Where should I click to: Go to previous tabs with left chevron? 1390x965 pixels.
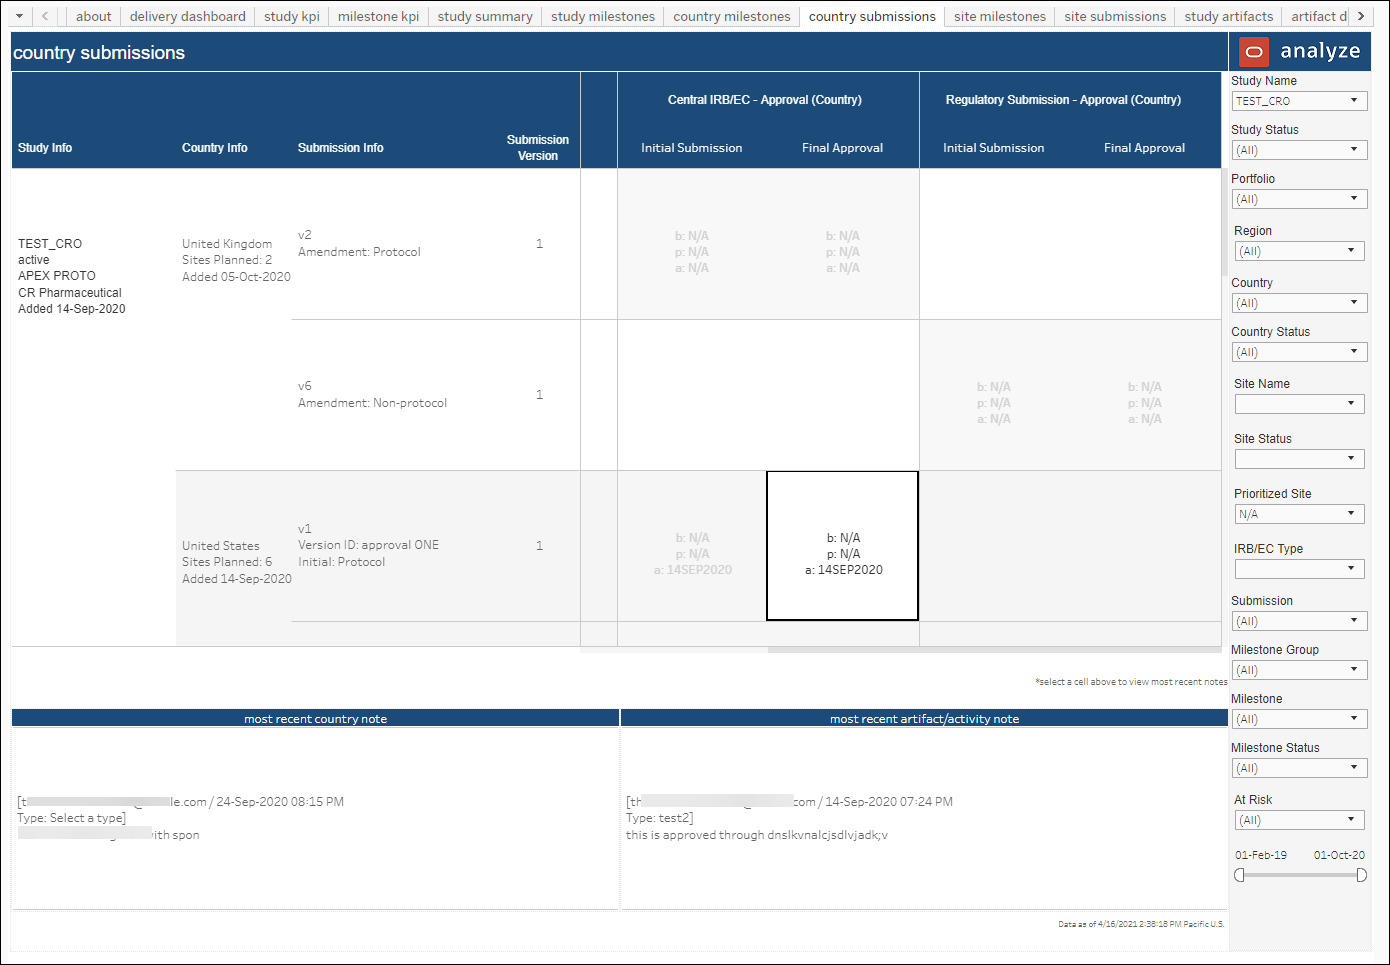pyautogui.click(x=45, y=16)
